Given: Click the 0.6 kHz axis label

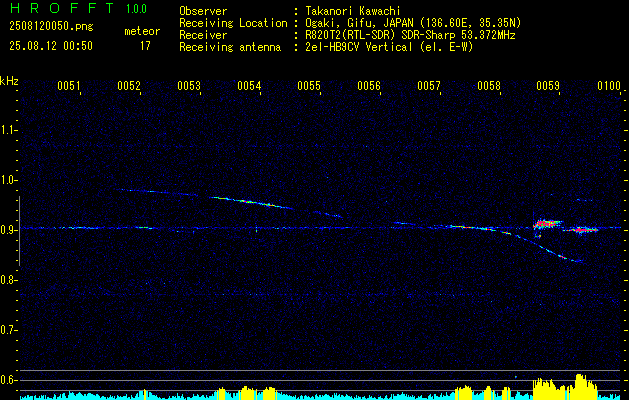Looking at the screenshot, I should point(9,380).
